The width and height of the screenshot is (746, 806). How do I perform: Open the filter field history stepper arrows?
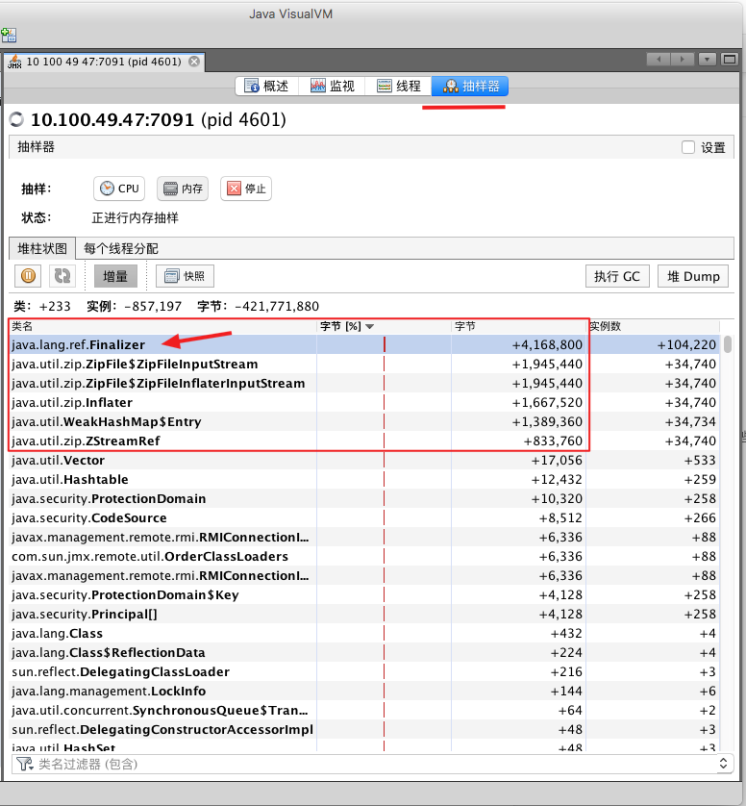(723, 763)
